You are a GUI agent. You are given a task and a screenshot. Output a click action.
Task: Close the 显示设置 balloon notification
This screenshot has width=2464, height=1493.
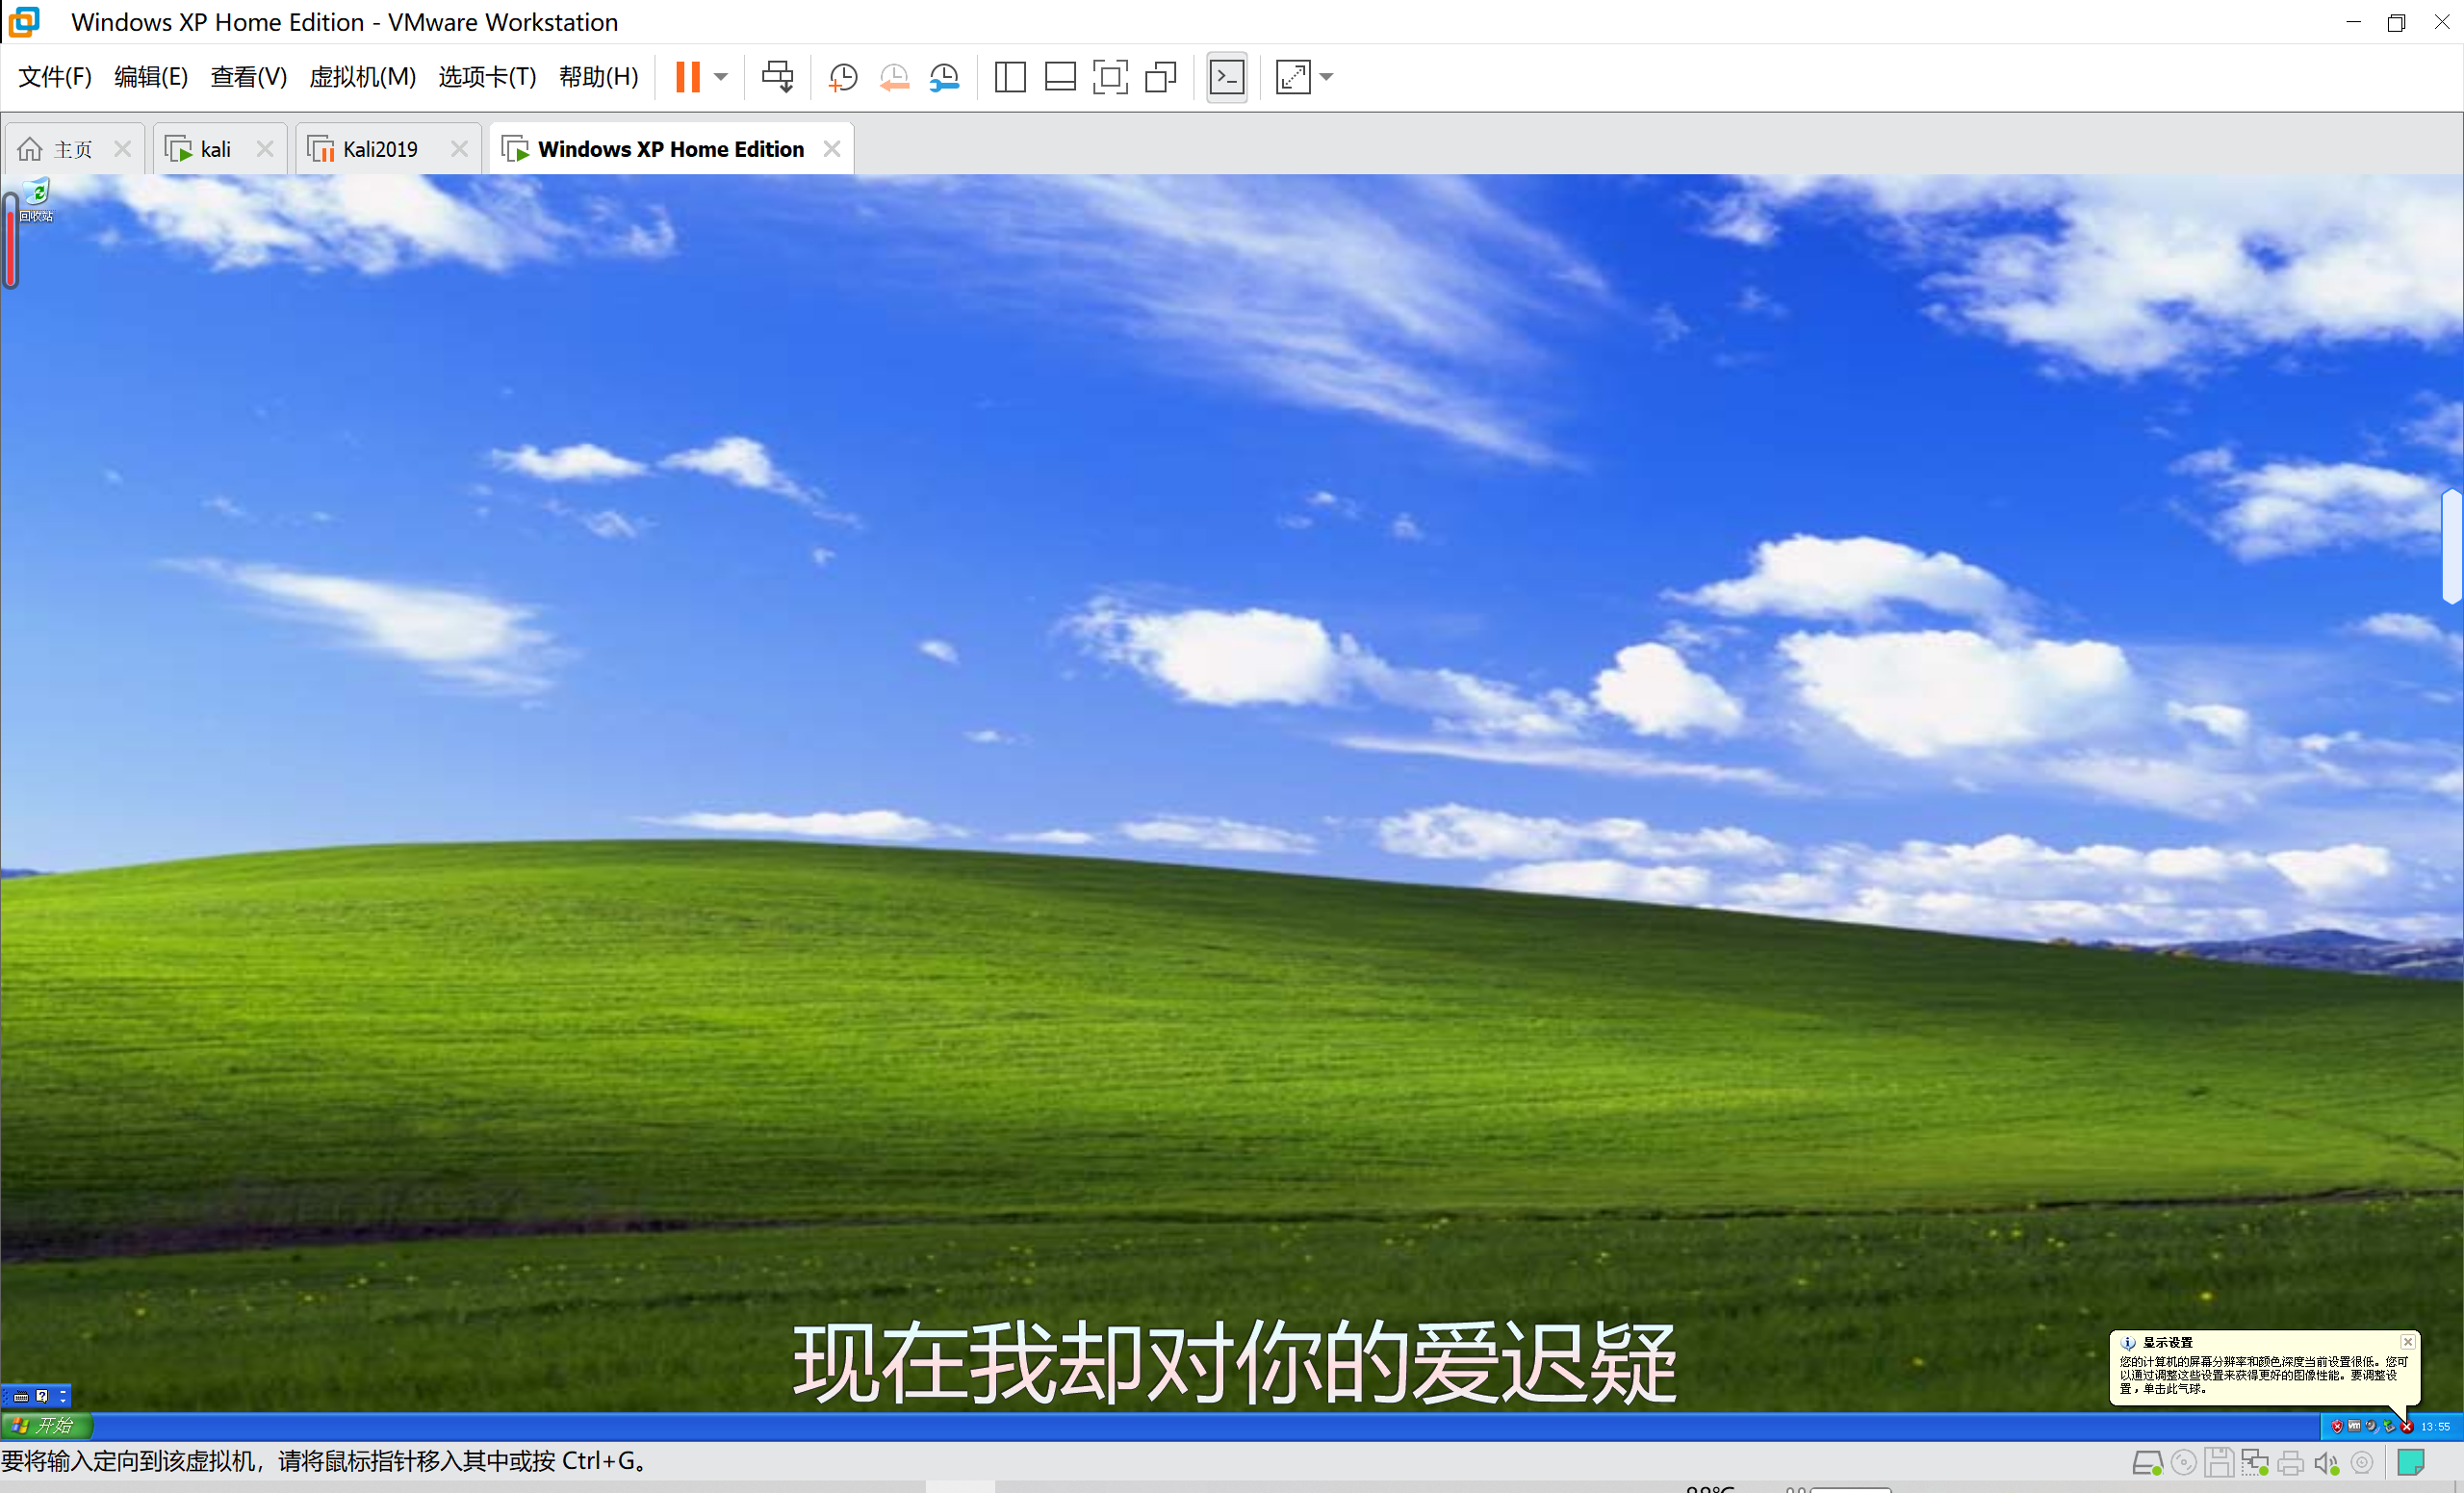point(2408,1342)
